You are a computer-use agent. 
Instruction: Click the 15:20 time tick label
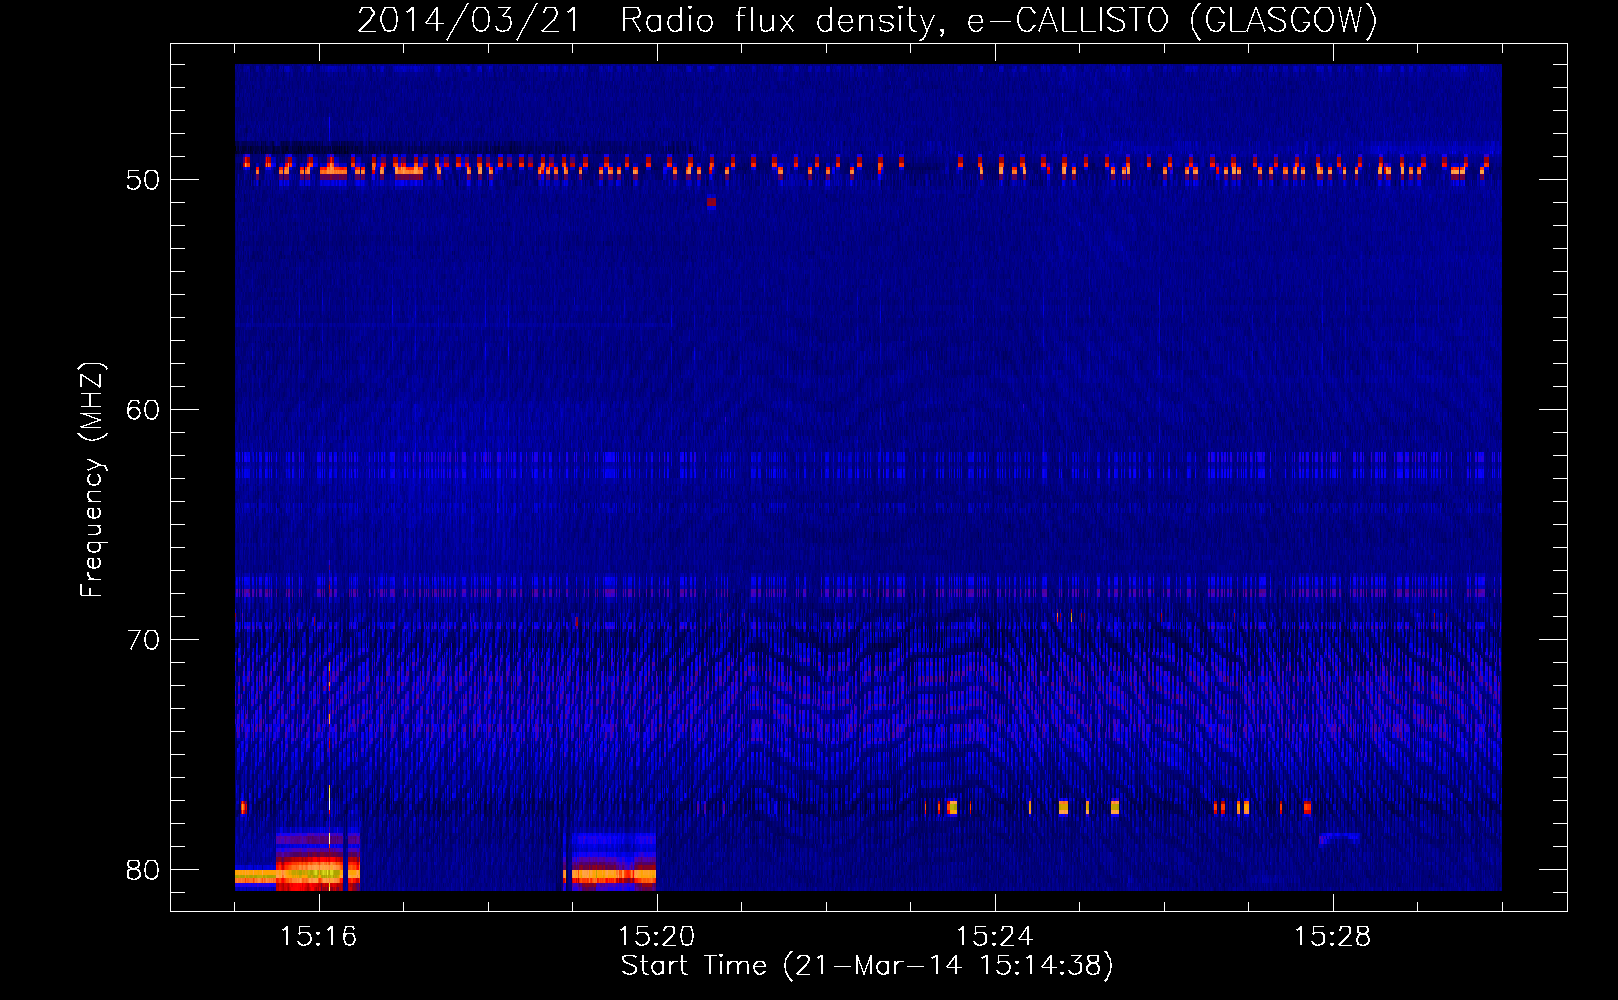pos(657,937)
